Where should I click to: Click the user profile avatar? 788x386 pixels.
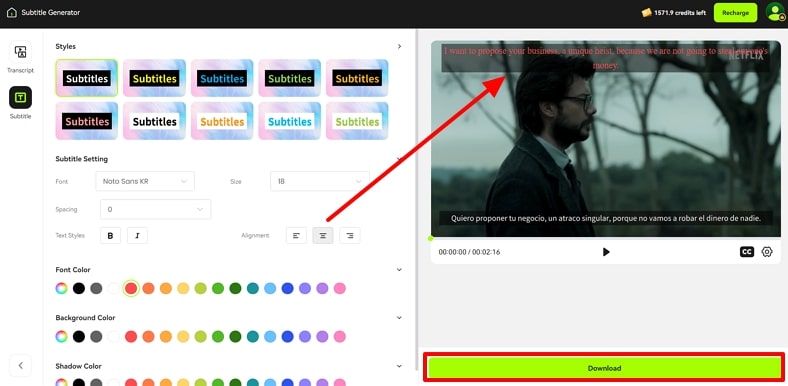coord(775,12)
